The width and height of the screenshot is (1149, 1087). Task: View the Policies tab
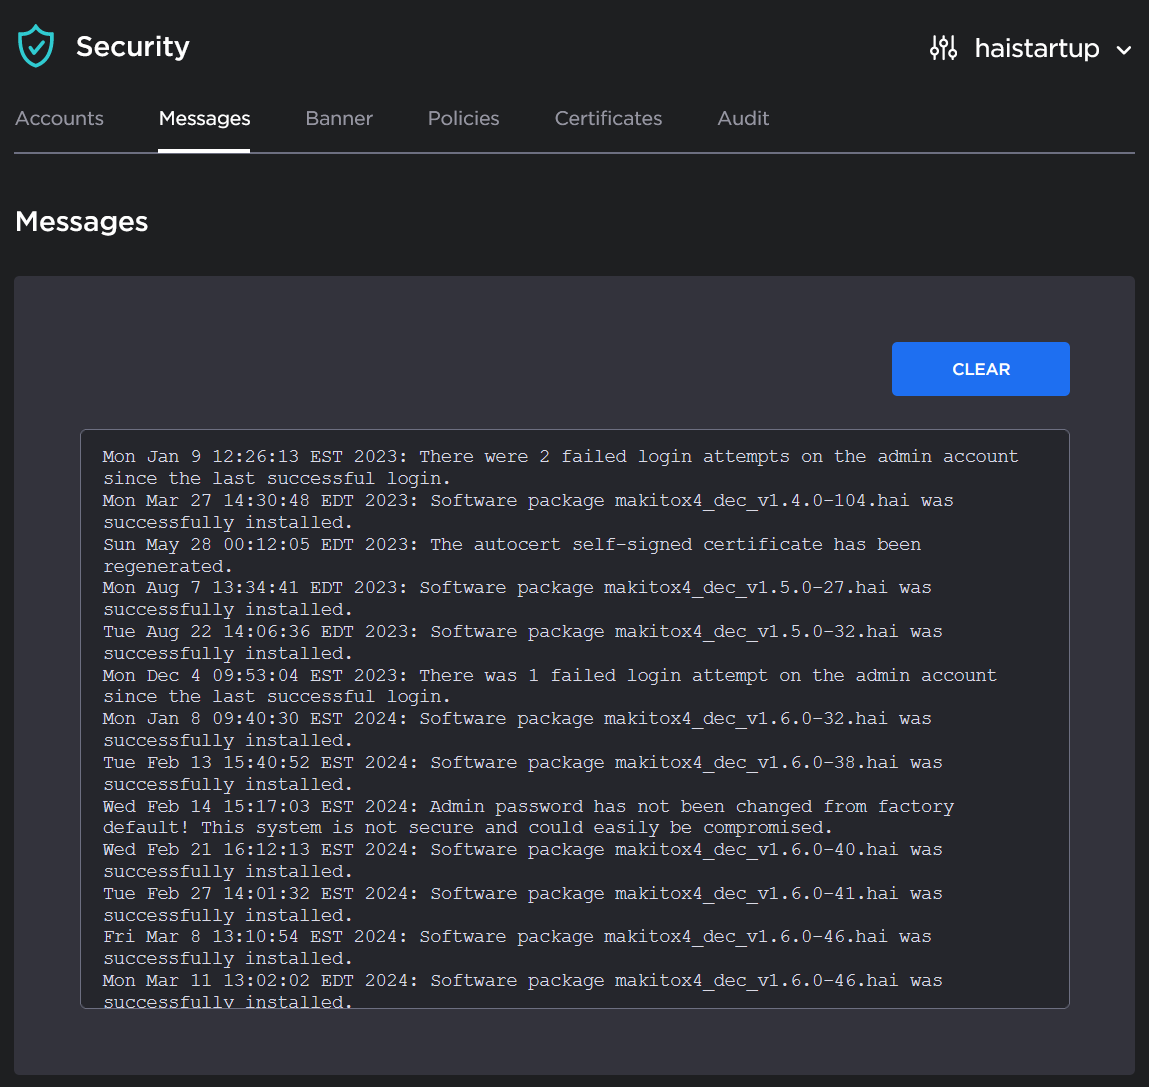pyautogui.click(x=463, y=118)
